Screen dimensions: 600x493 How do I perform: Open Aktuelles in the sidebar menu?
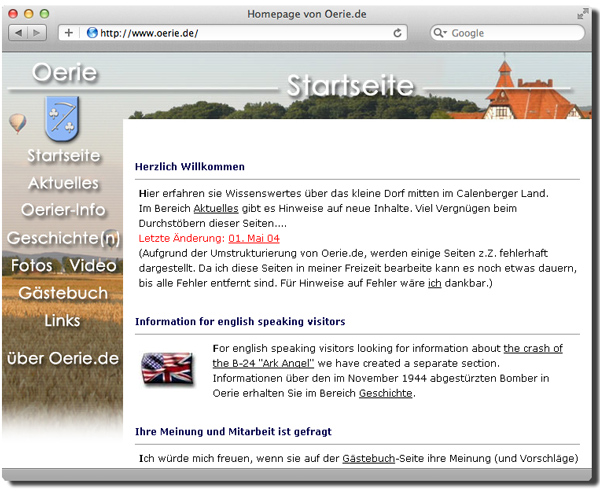coord(64,183)
